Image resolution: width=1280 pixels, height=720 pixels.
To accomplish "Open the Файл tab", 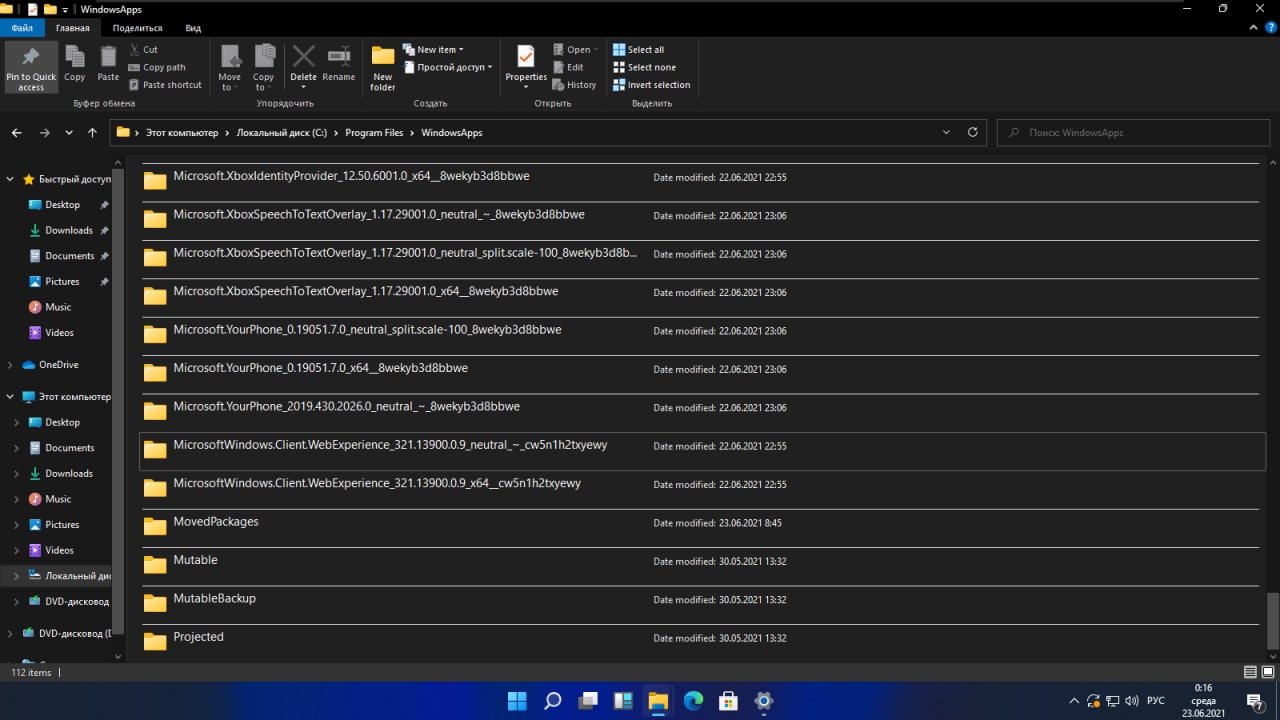I will coord(22,29).
